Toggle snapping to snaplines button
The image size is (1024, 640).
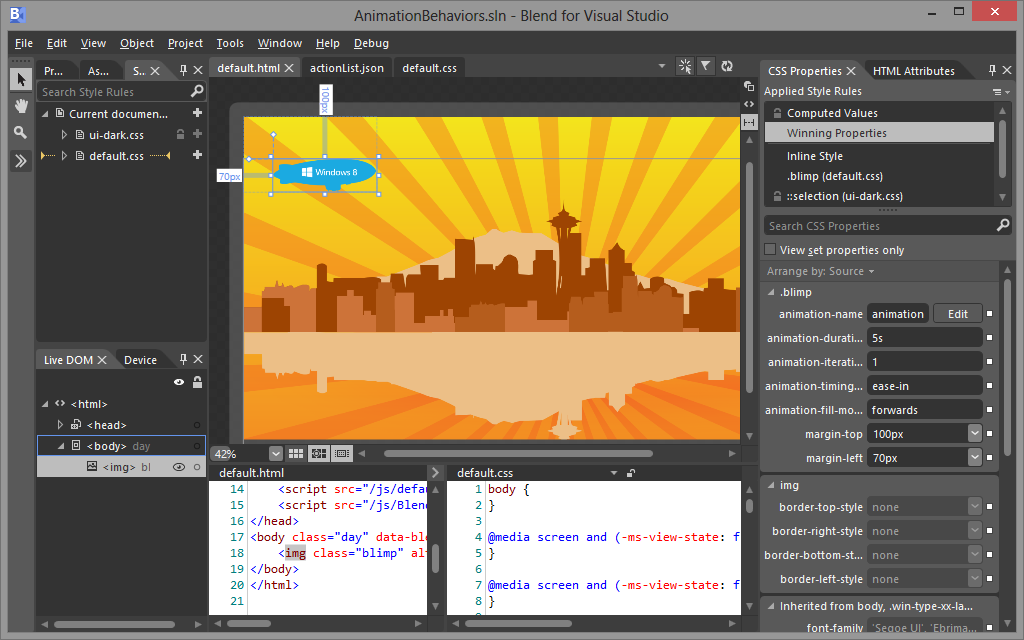(x=342, y=453)
